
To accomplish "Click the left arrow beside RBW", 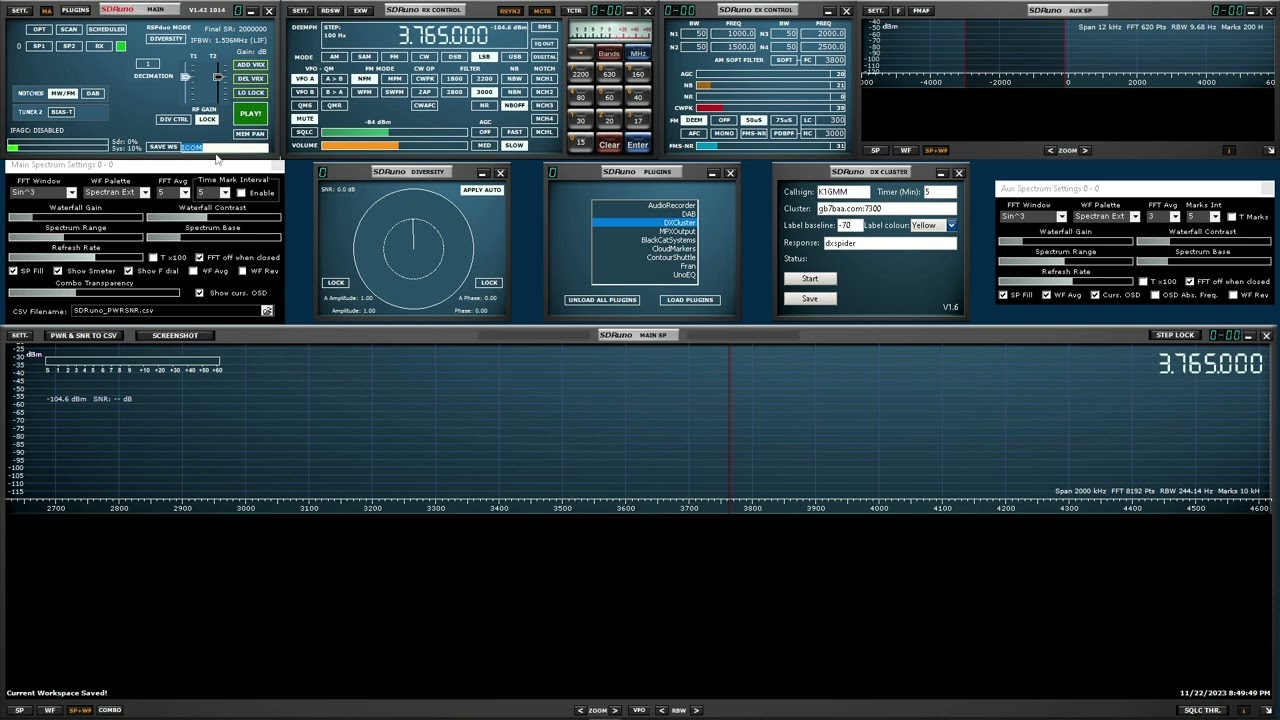I will [661, 710].
